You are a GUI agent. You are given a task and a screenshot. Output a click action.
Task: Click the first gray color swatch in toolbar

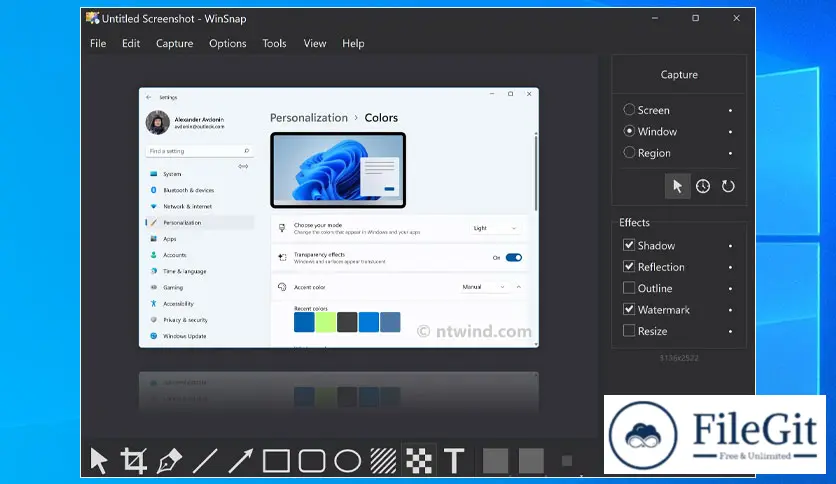[495, 461]
